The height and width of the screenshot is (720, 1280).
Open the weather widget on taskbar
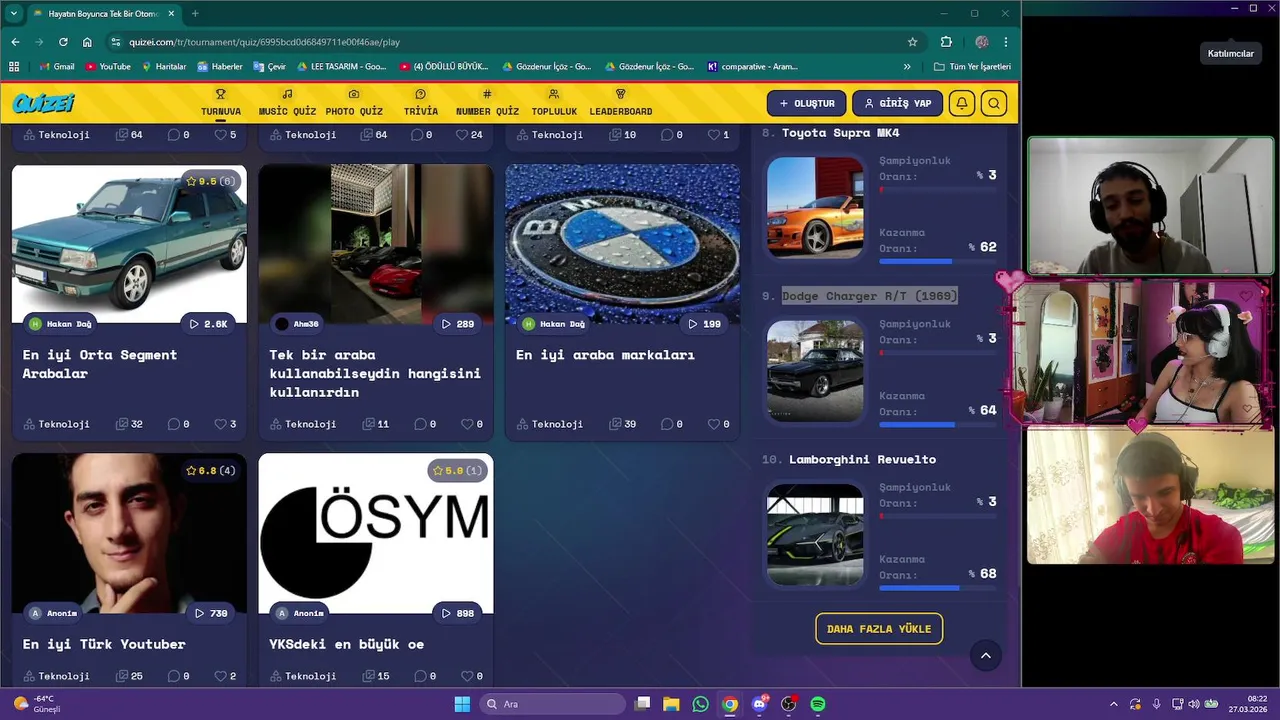pos(36,704)
